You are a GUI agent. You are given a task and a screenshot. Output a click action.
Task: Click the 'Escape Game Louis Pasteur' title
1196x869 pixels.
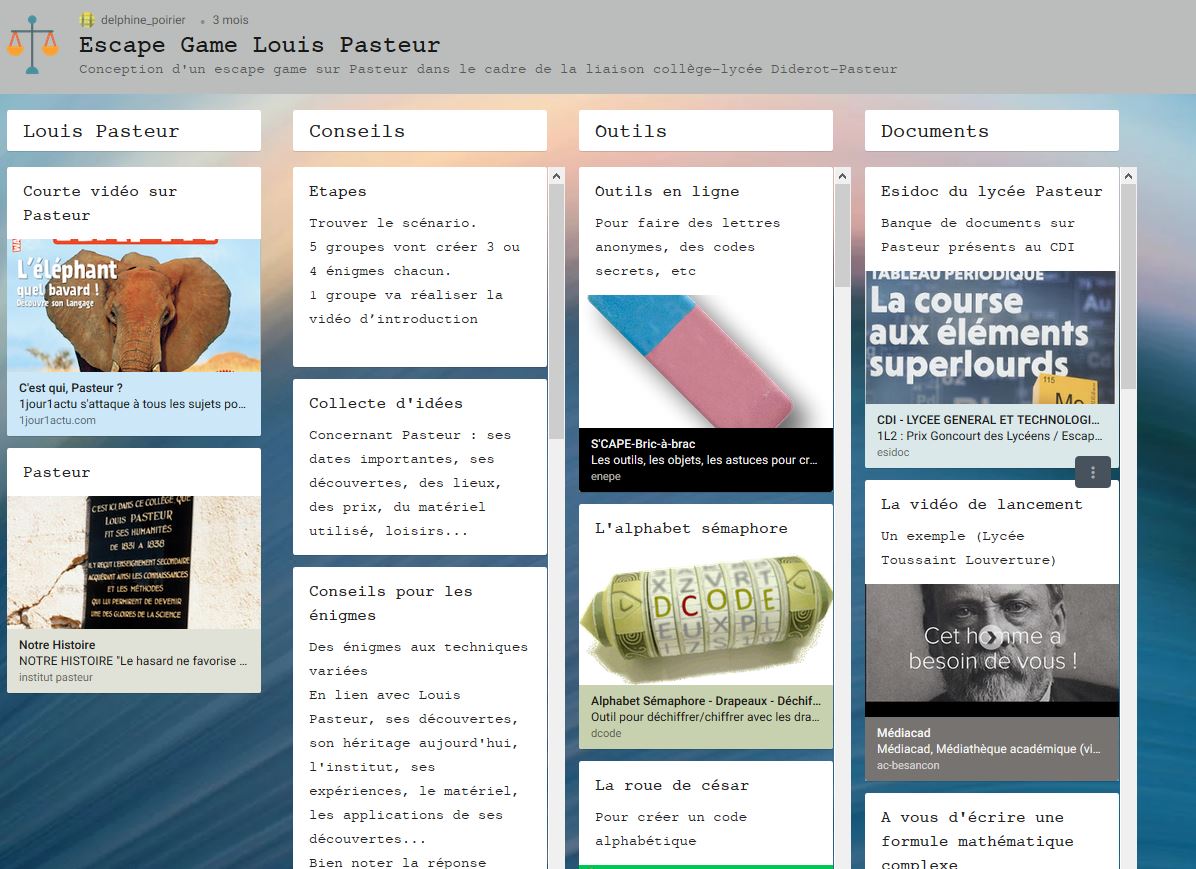click(259, 45)
